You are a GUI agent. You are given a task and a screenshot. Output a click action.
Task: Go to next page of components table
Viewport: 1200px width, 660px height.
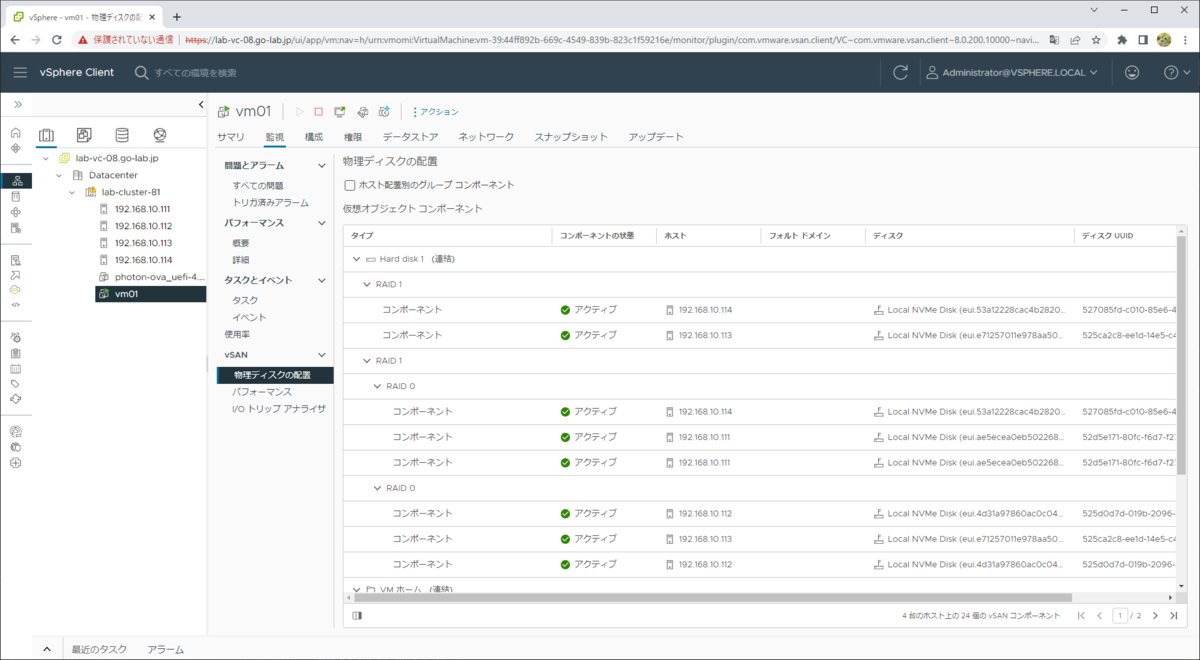tap(1155, 616)
